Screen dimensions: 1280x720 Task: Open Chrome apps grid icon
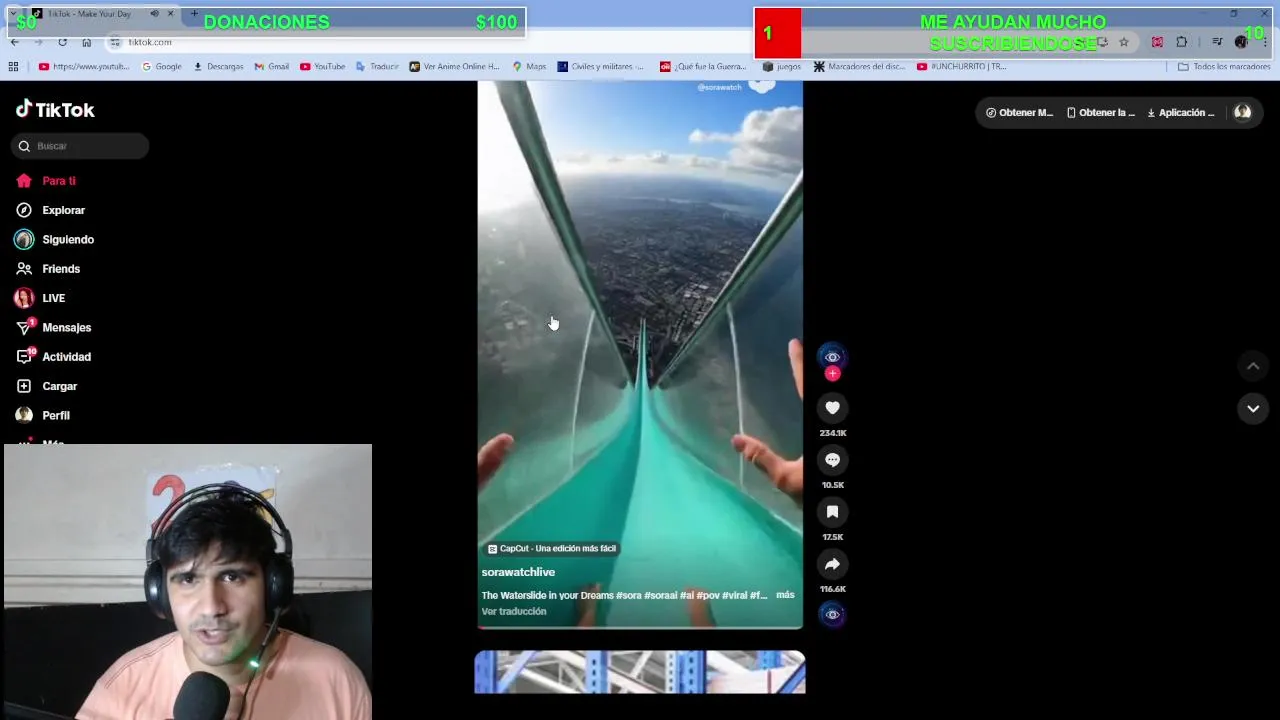13,67
